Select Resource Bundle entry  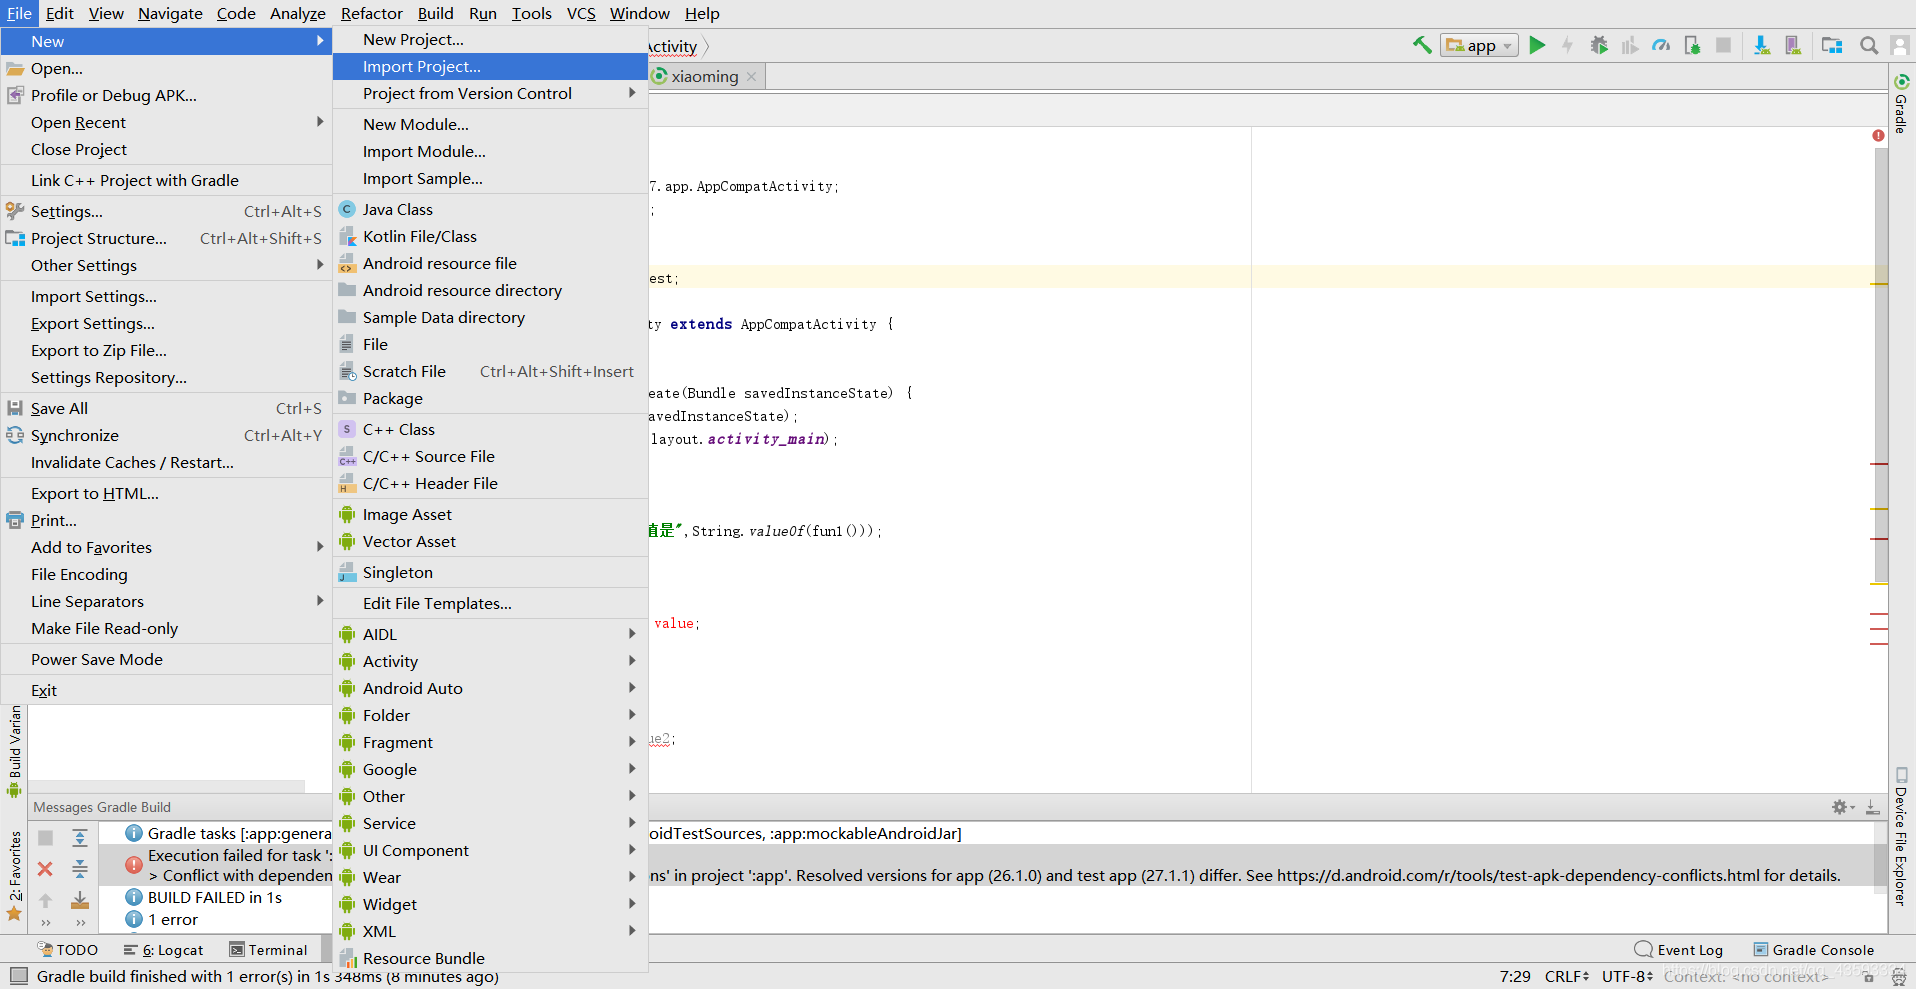tap(490, 958)
